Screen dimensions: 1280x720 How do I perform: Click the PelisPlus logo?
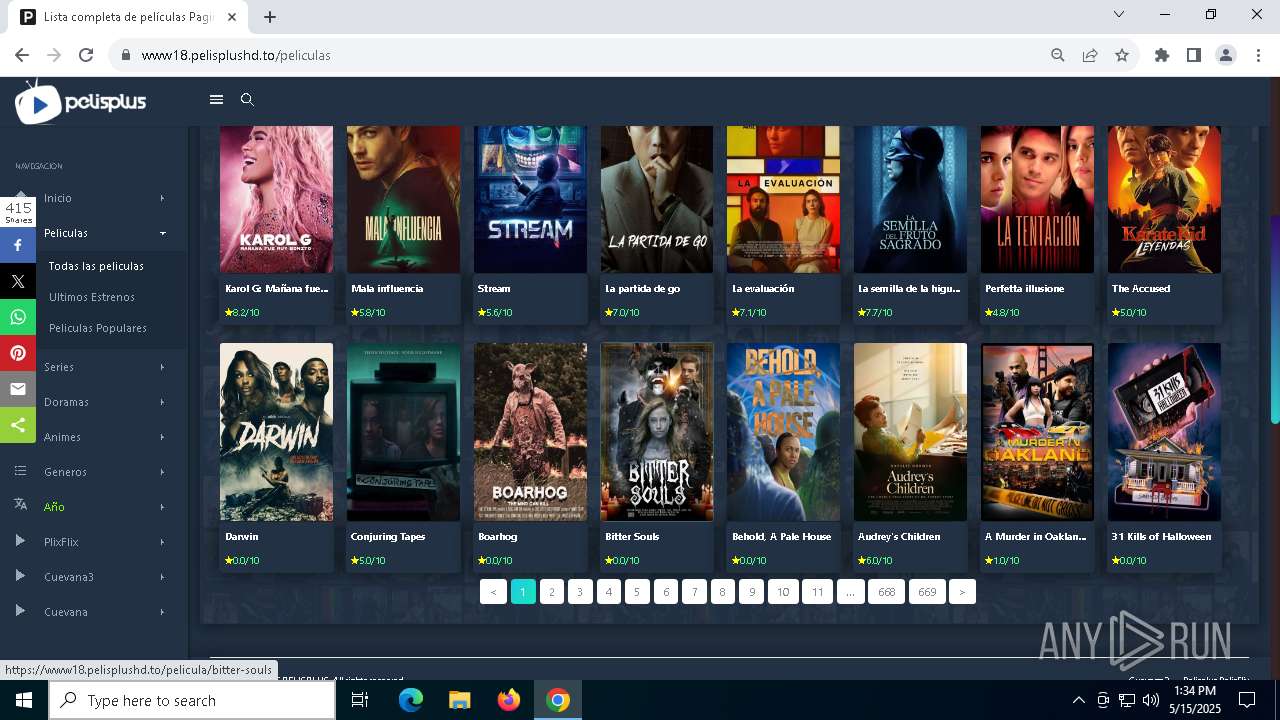(x=81, y=102)
